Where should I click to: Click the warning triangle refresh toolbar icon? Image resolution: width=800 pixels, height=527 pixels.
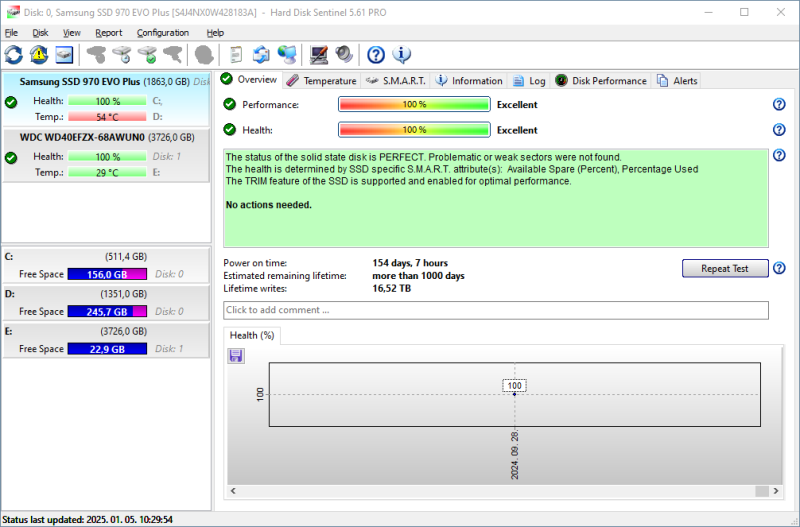(x=39, y=55)
